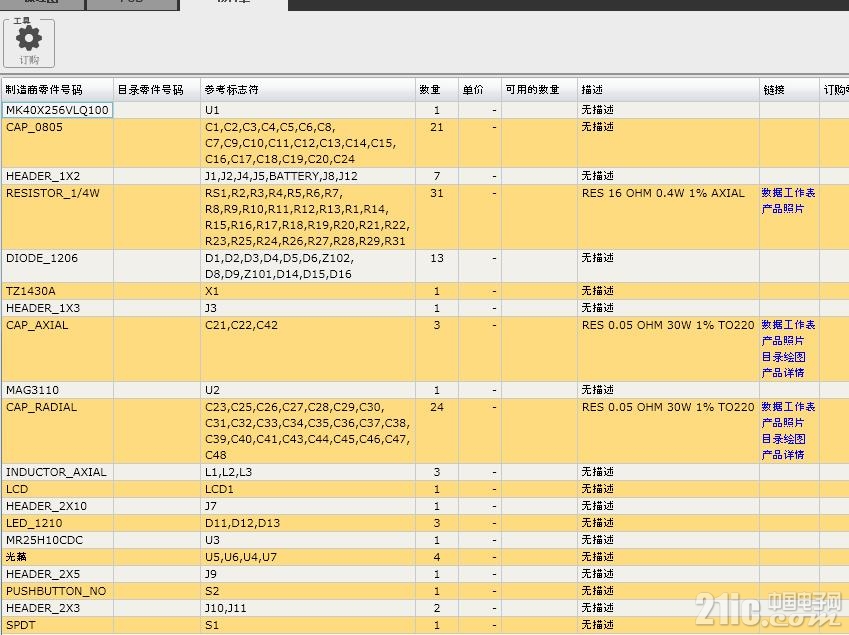Screen dimensions: 849x635
Task: Click description RES 16 OHM 0.4W 1% AXIAL
Action: [x=663, y=193]
